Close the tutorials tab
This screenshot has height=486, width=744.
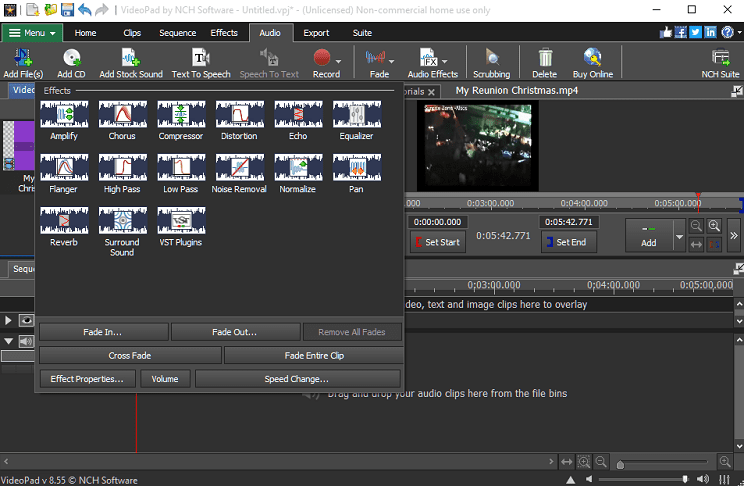pos(431,92)
